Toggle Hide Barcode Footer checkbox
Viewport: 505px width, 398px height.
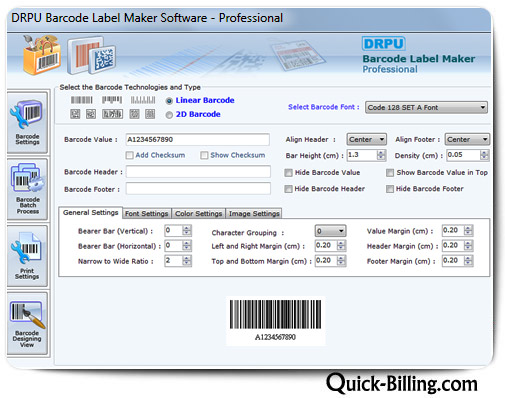[390, 189]
